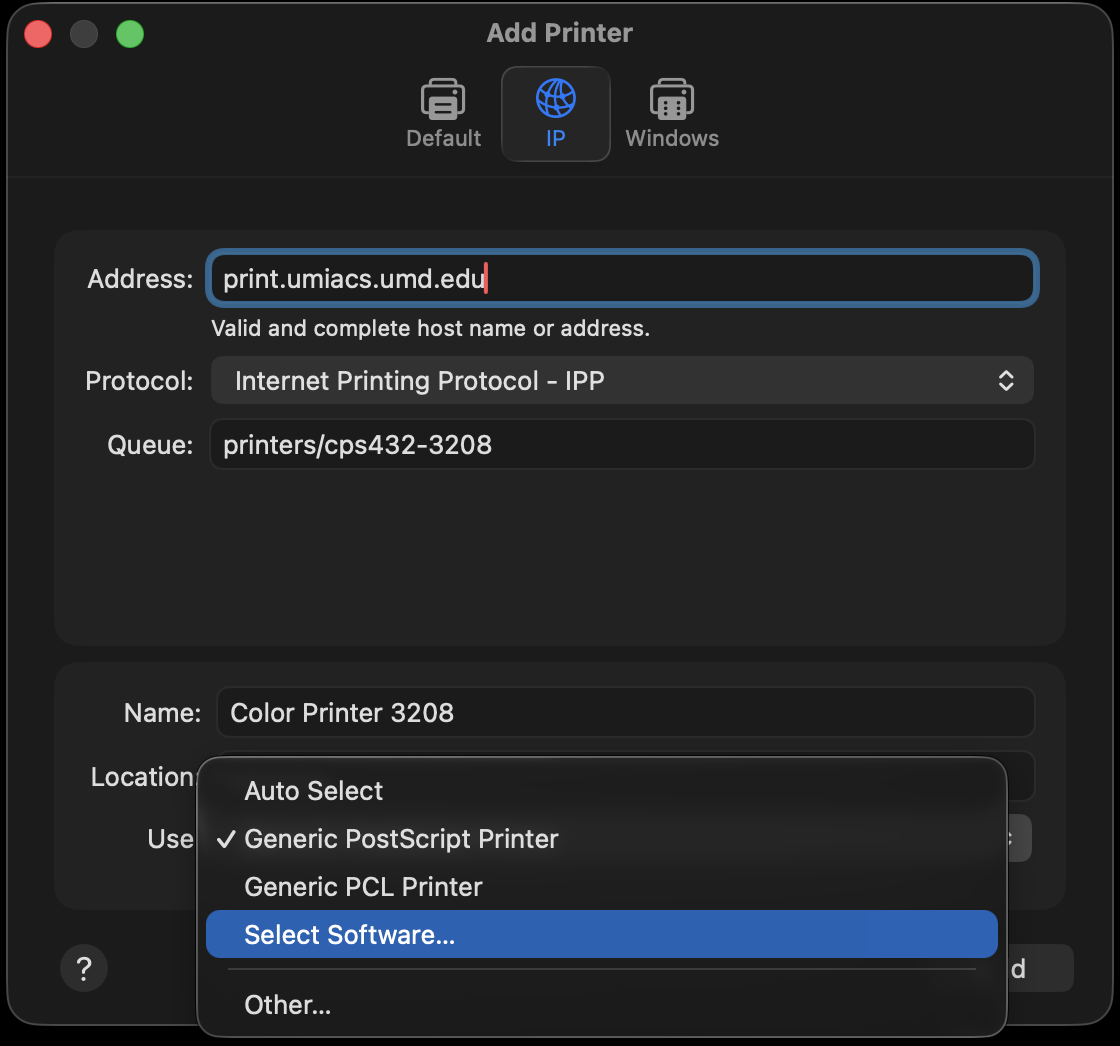Click the visible edge of Location field
Viewport: 1120px width, 1046px height.
[1020, 776]
